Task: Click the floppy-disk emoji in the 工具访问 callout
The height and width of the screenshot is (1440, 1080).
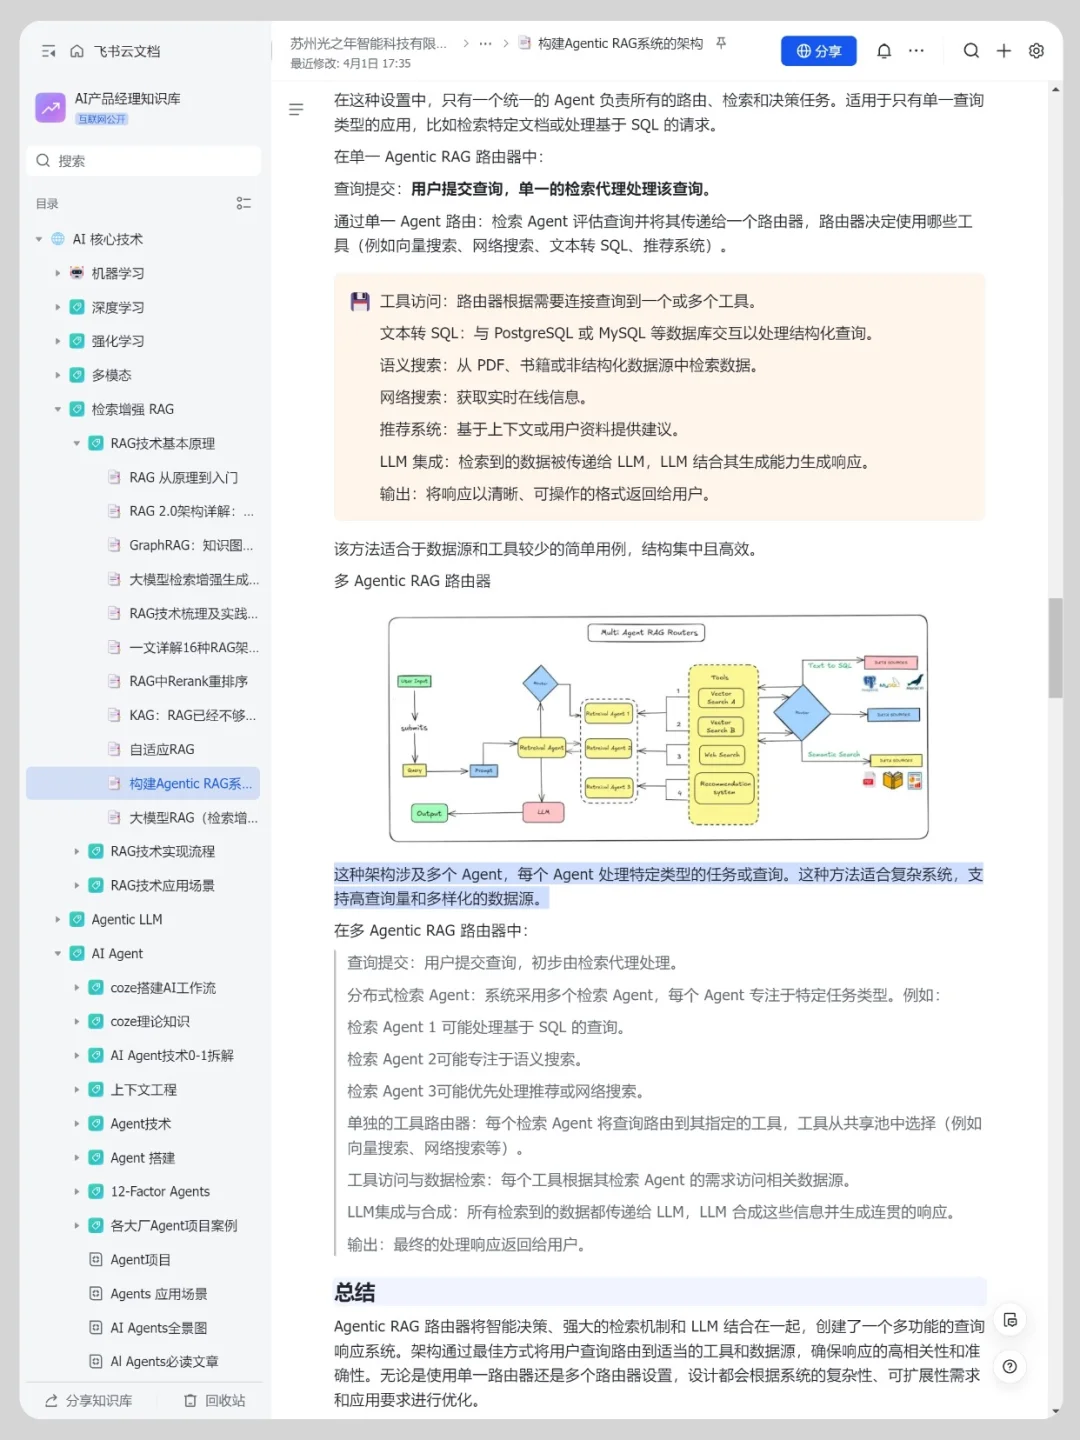Action: point(360,301)
